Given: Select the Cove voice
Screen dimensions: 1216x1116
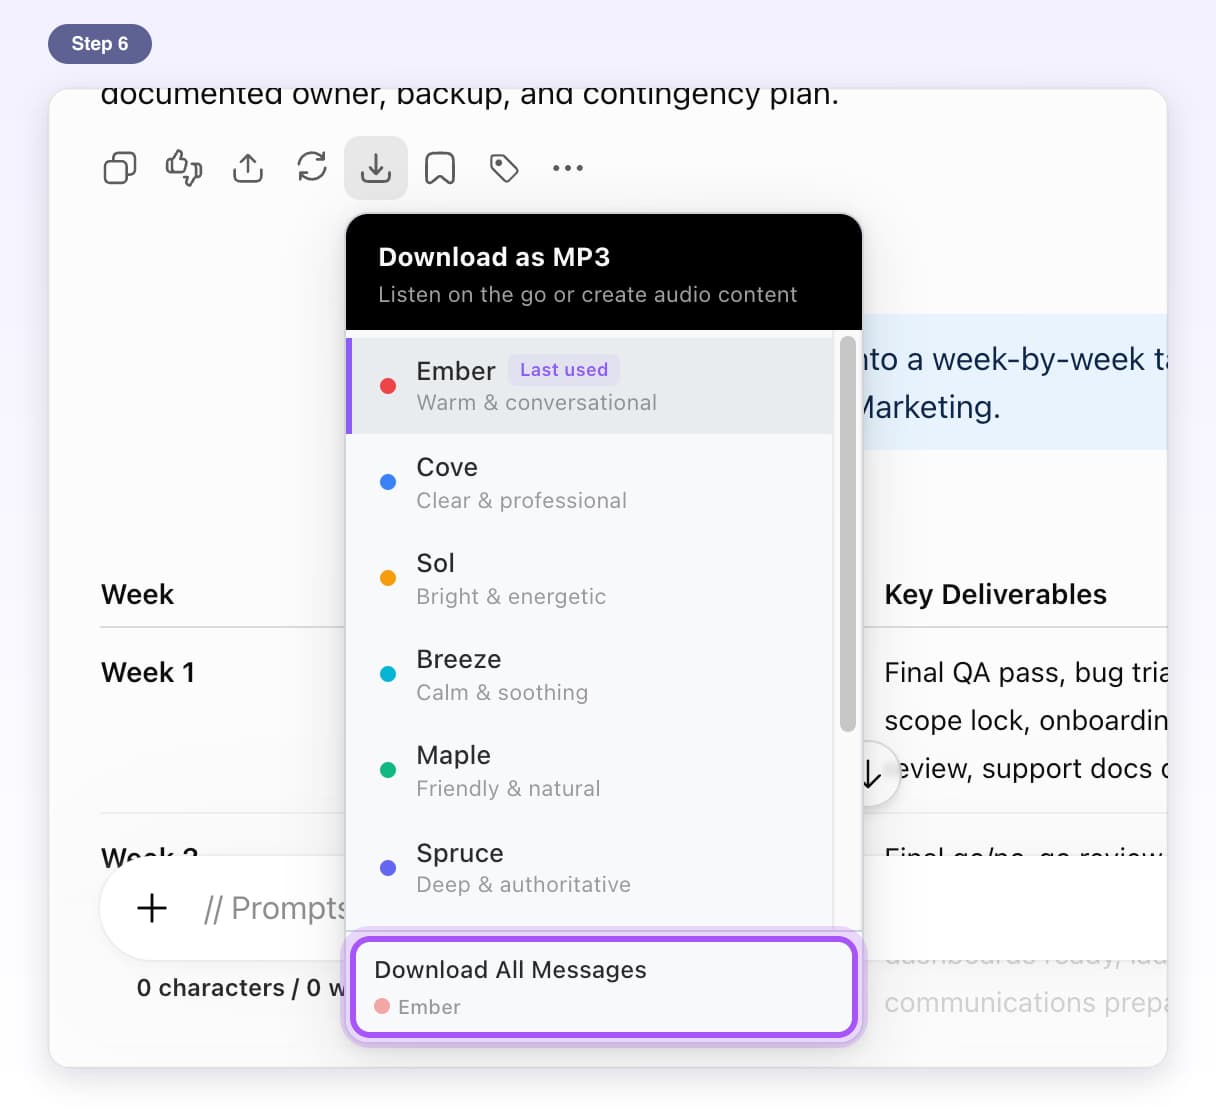Looking at the screenshot, I should coord(590,483).
